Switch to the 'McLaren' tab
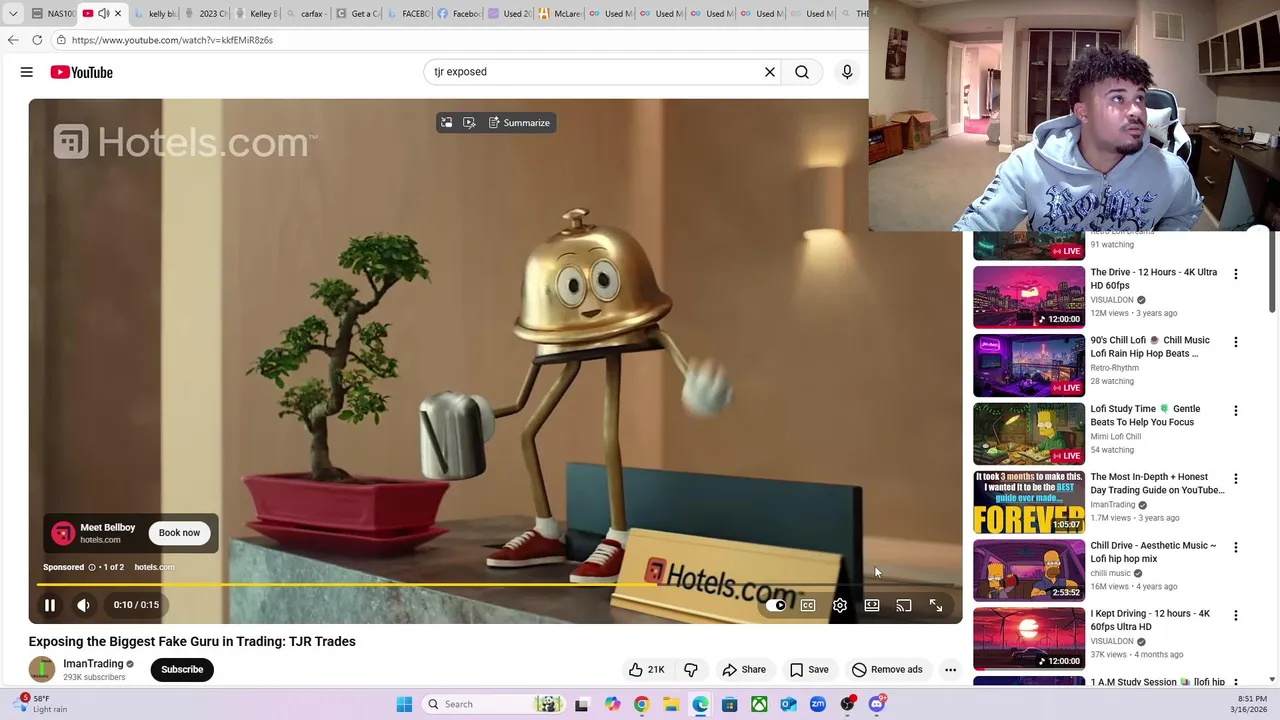This screenshot has height=720, width=1280. point(560,14)
